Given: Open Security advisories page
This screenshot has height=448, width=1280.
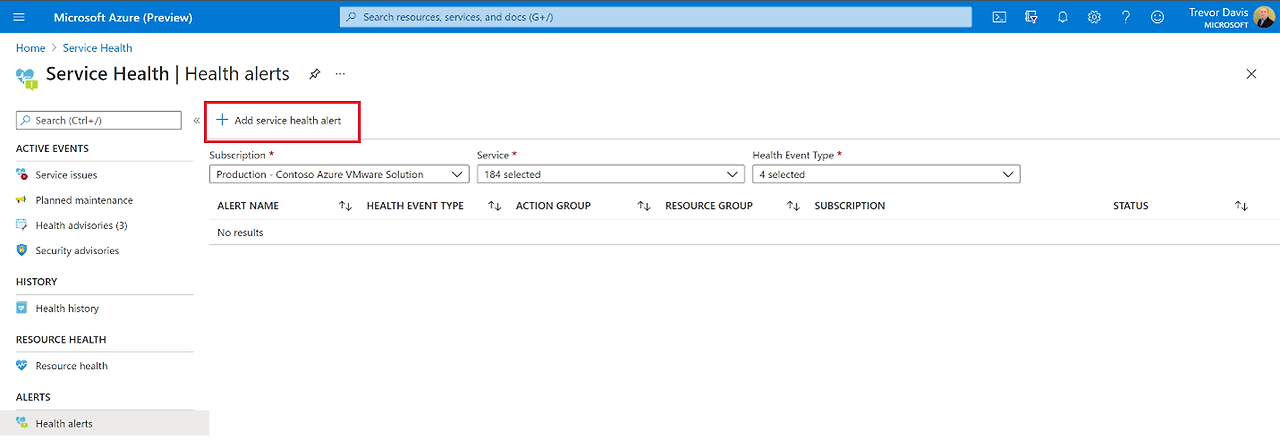Looking at the screenshot, I should click(77, 251).
